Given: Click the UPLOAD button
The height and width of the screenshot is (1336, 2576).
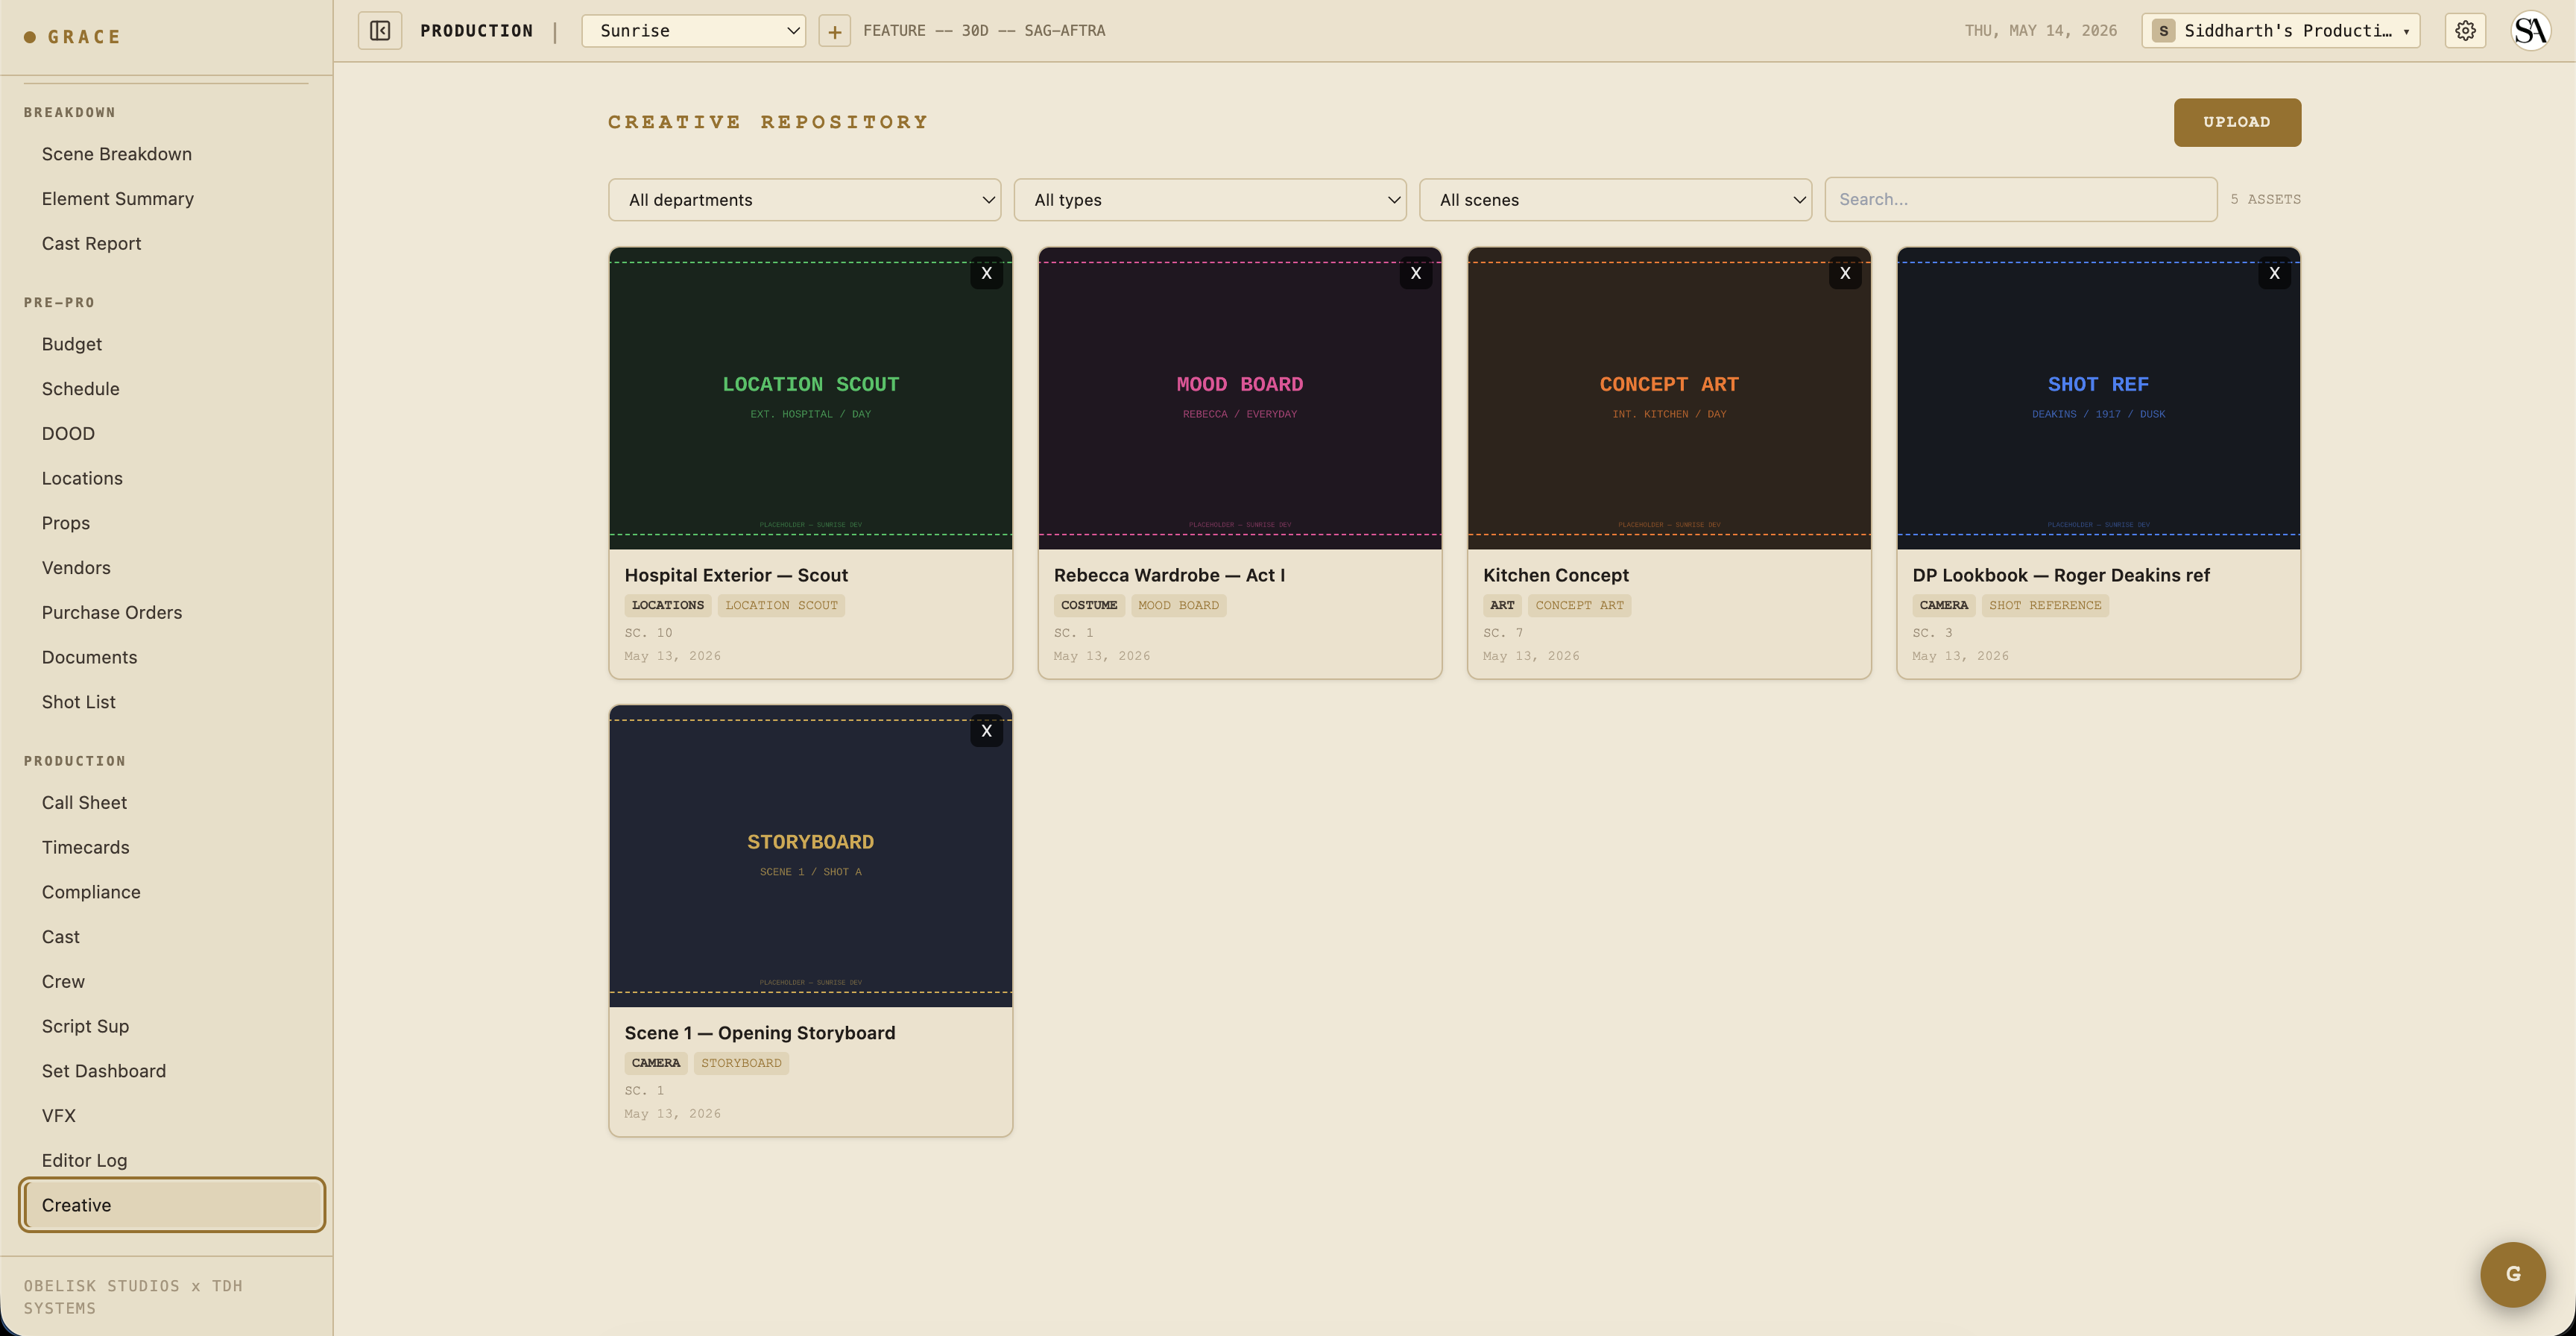Looking at the screenshot, I should [x=2237, y=122].
